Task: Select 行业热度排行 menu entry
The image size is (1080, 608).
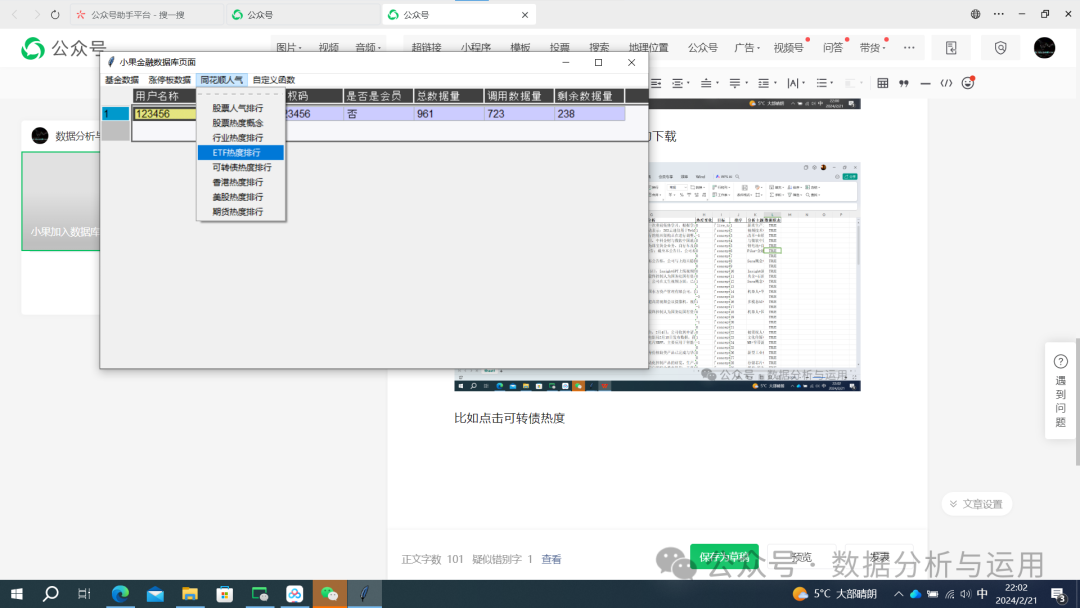Action: [240, 138]
